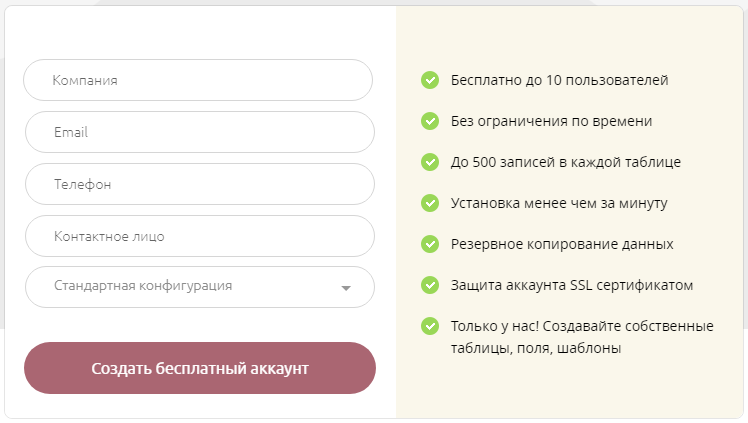
Task: Click checkmark icon beside 'Защита аккаунта SSL'
Action: [430, 285]
